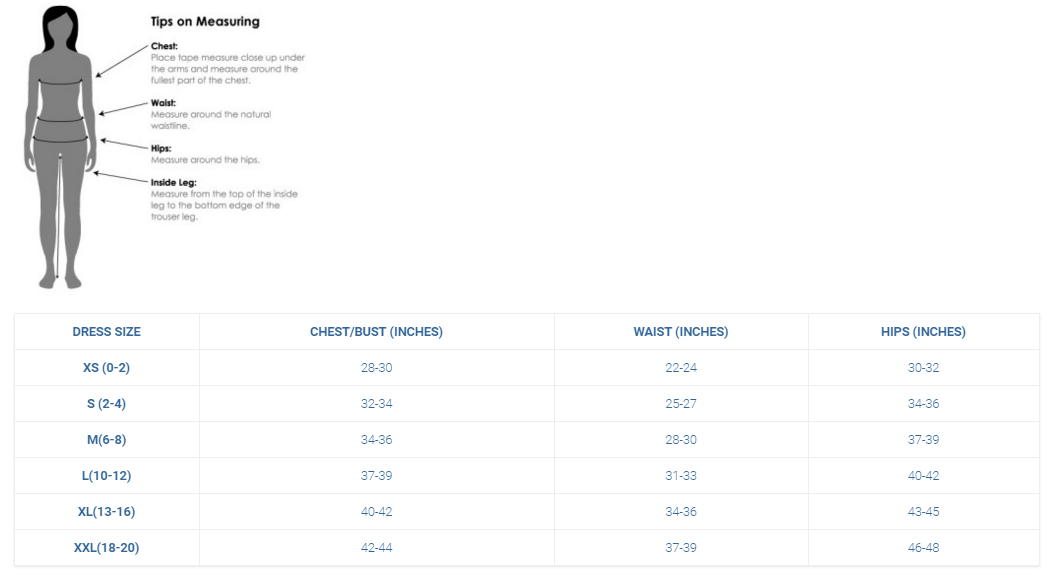
Task: Click the female body silhouette image
Action: point(60,147)
